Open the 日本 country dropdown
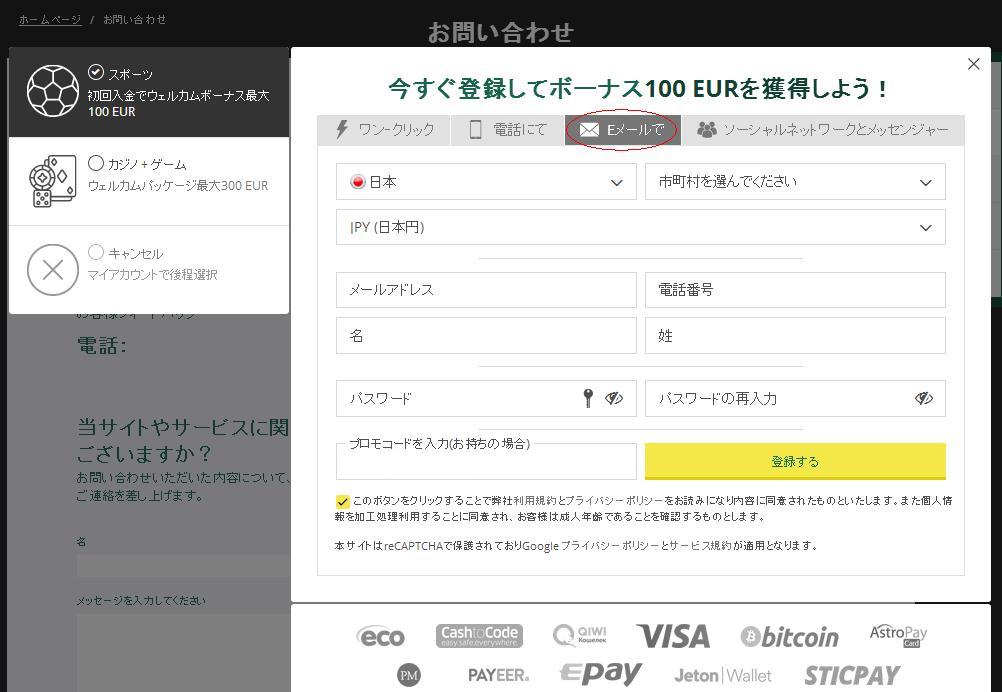Image resolution: width=1002 pixels, height=692 pixels. (x=486, y=182)
